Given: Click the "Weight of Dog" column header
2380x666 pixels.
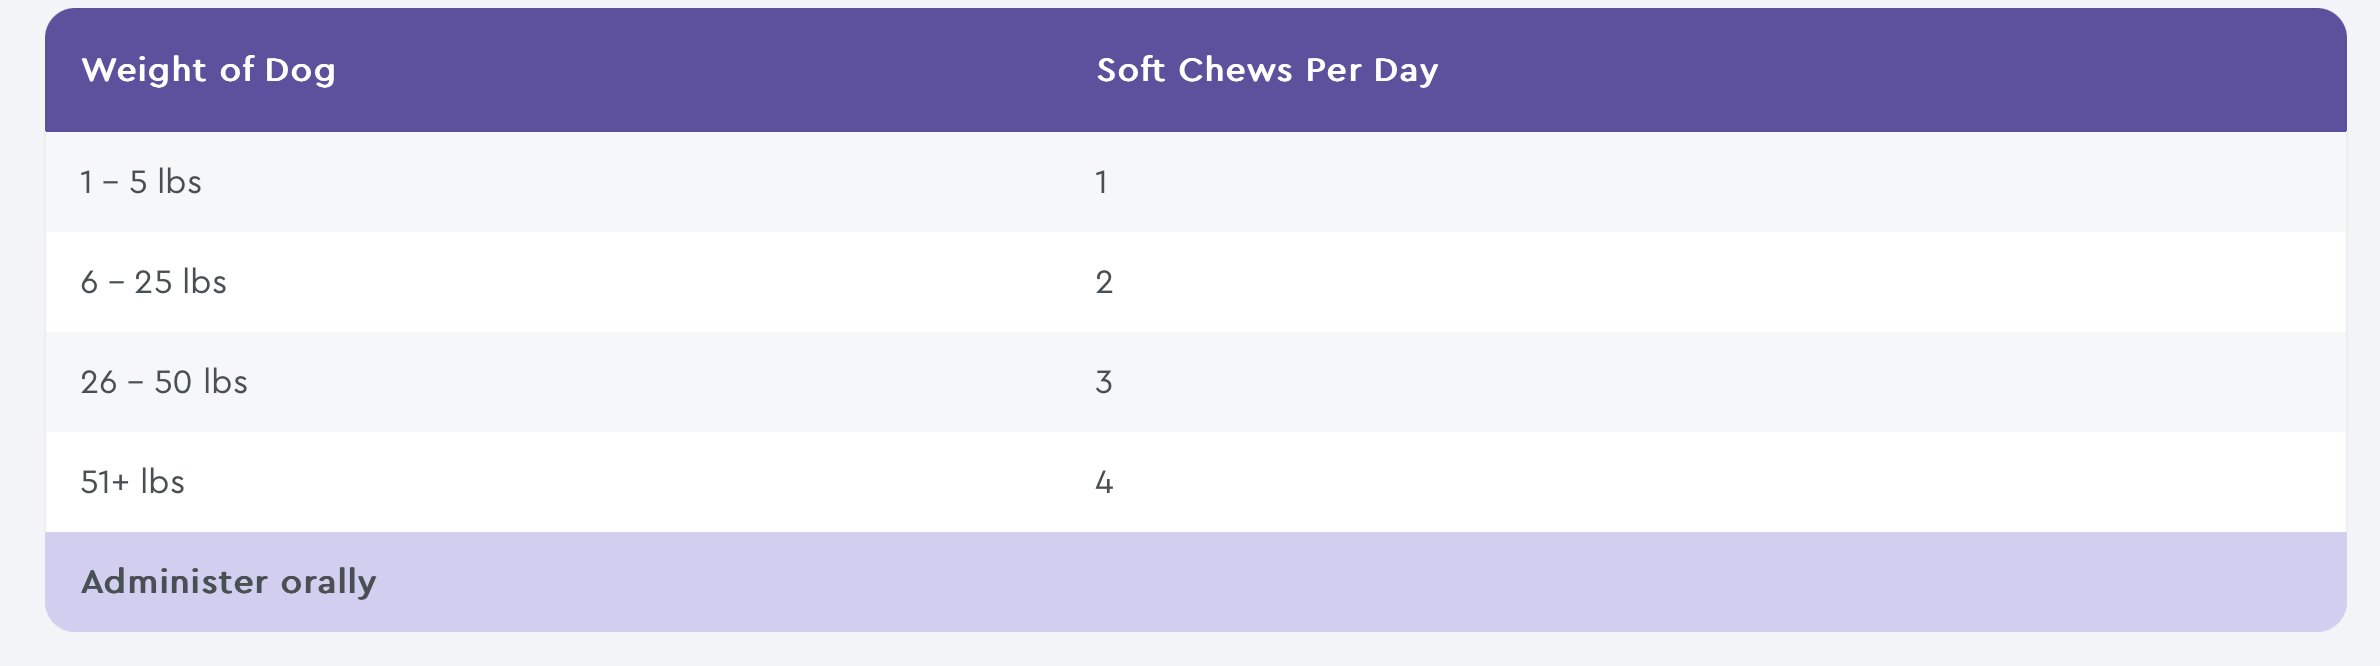Looking at the screenshot, I should click(x=208, y=70).
